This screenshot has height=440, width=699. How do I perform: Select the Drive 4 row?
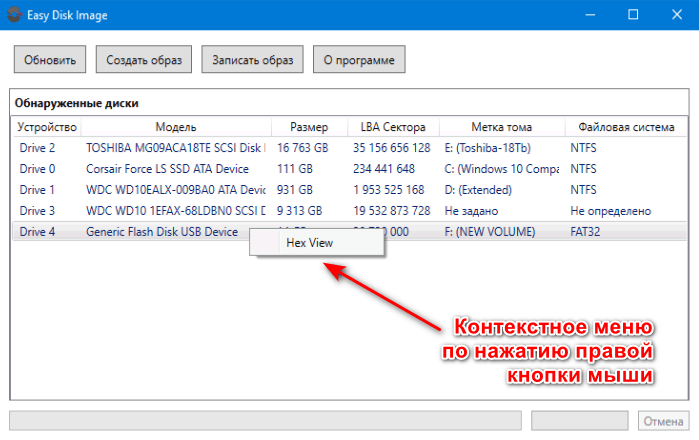tap(350, 232)
